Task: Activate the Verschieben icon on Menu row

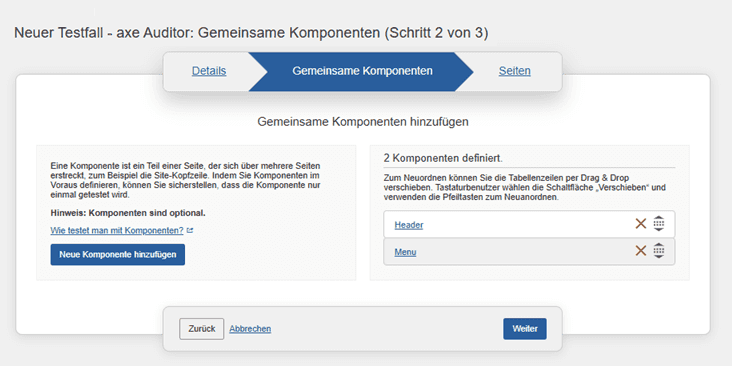Action: click(659, 251)
